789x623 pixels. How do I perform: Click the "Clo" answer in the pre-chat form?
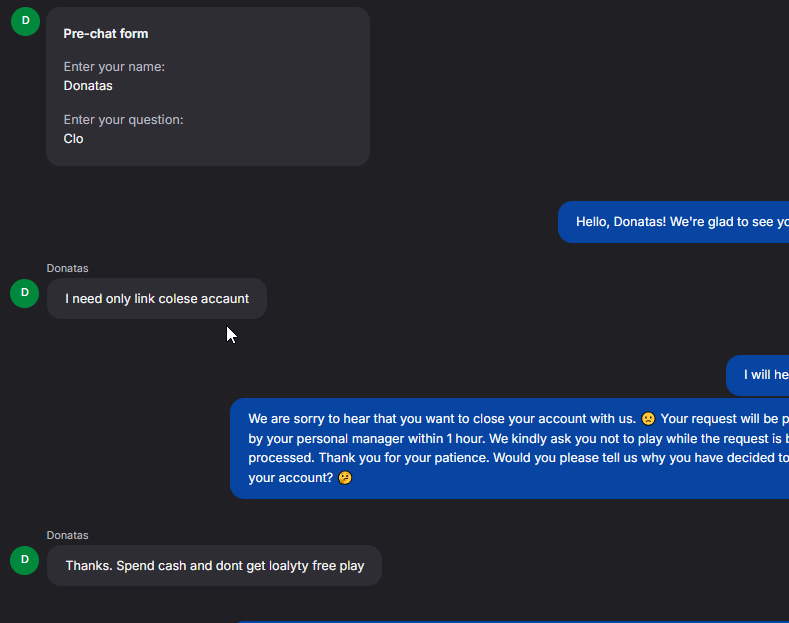click(74, 139)
